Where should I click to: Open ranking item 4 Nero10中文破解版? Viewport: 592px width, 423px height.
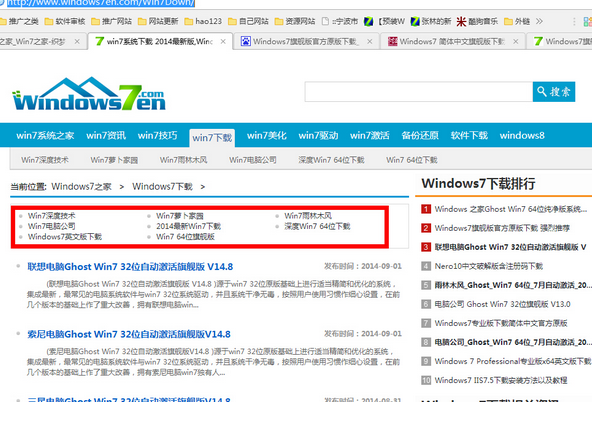(x=489, y=266)
